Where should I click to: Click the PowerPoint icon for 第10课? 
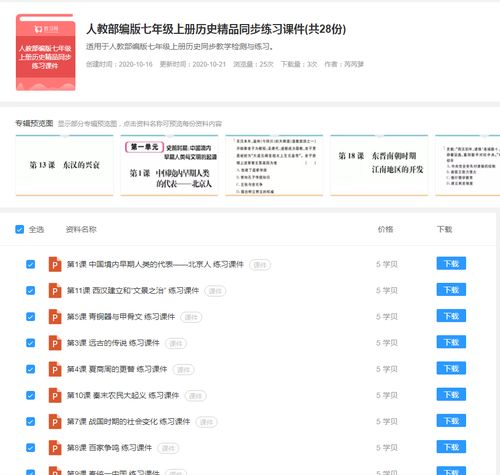tap(55, 395)
